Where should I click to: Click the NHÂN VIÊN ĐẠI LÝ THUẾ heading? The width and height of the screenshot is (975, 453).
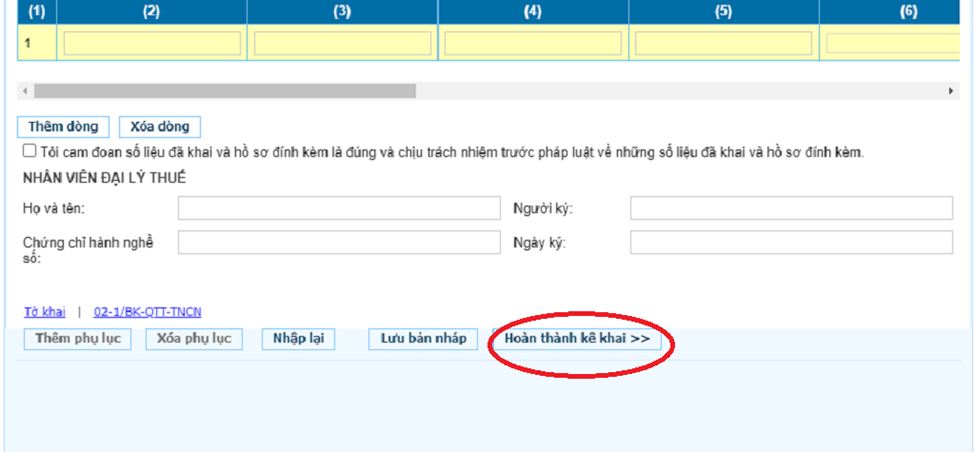point(104,178)
